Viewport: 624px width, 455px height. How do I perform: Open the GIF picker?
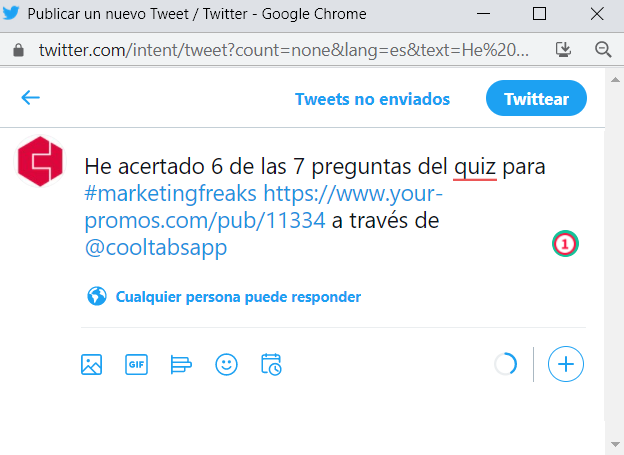[136, 364]
